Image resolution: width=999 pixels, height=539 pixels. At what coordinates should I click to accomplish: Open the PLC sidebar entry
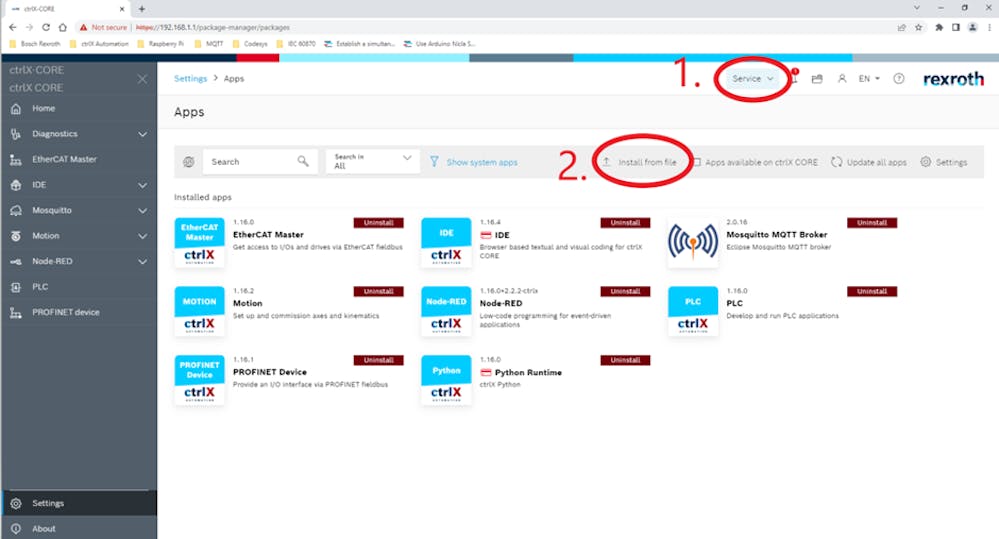[x=78, y=287]
